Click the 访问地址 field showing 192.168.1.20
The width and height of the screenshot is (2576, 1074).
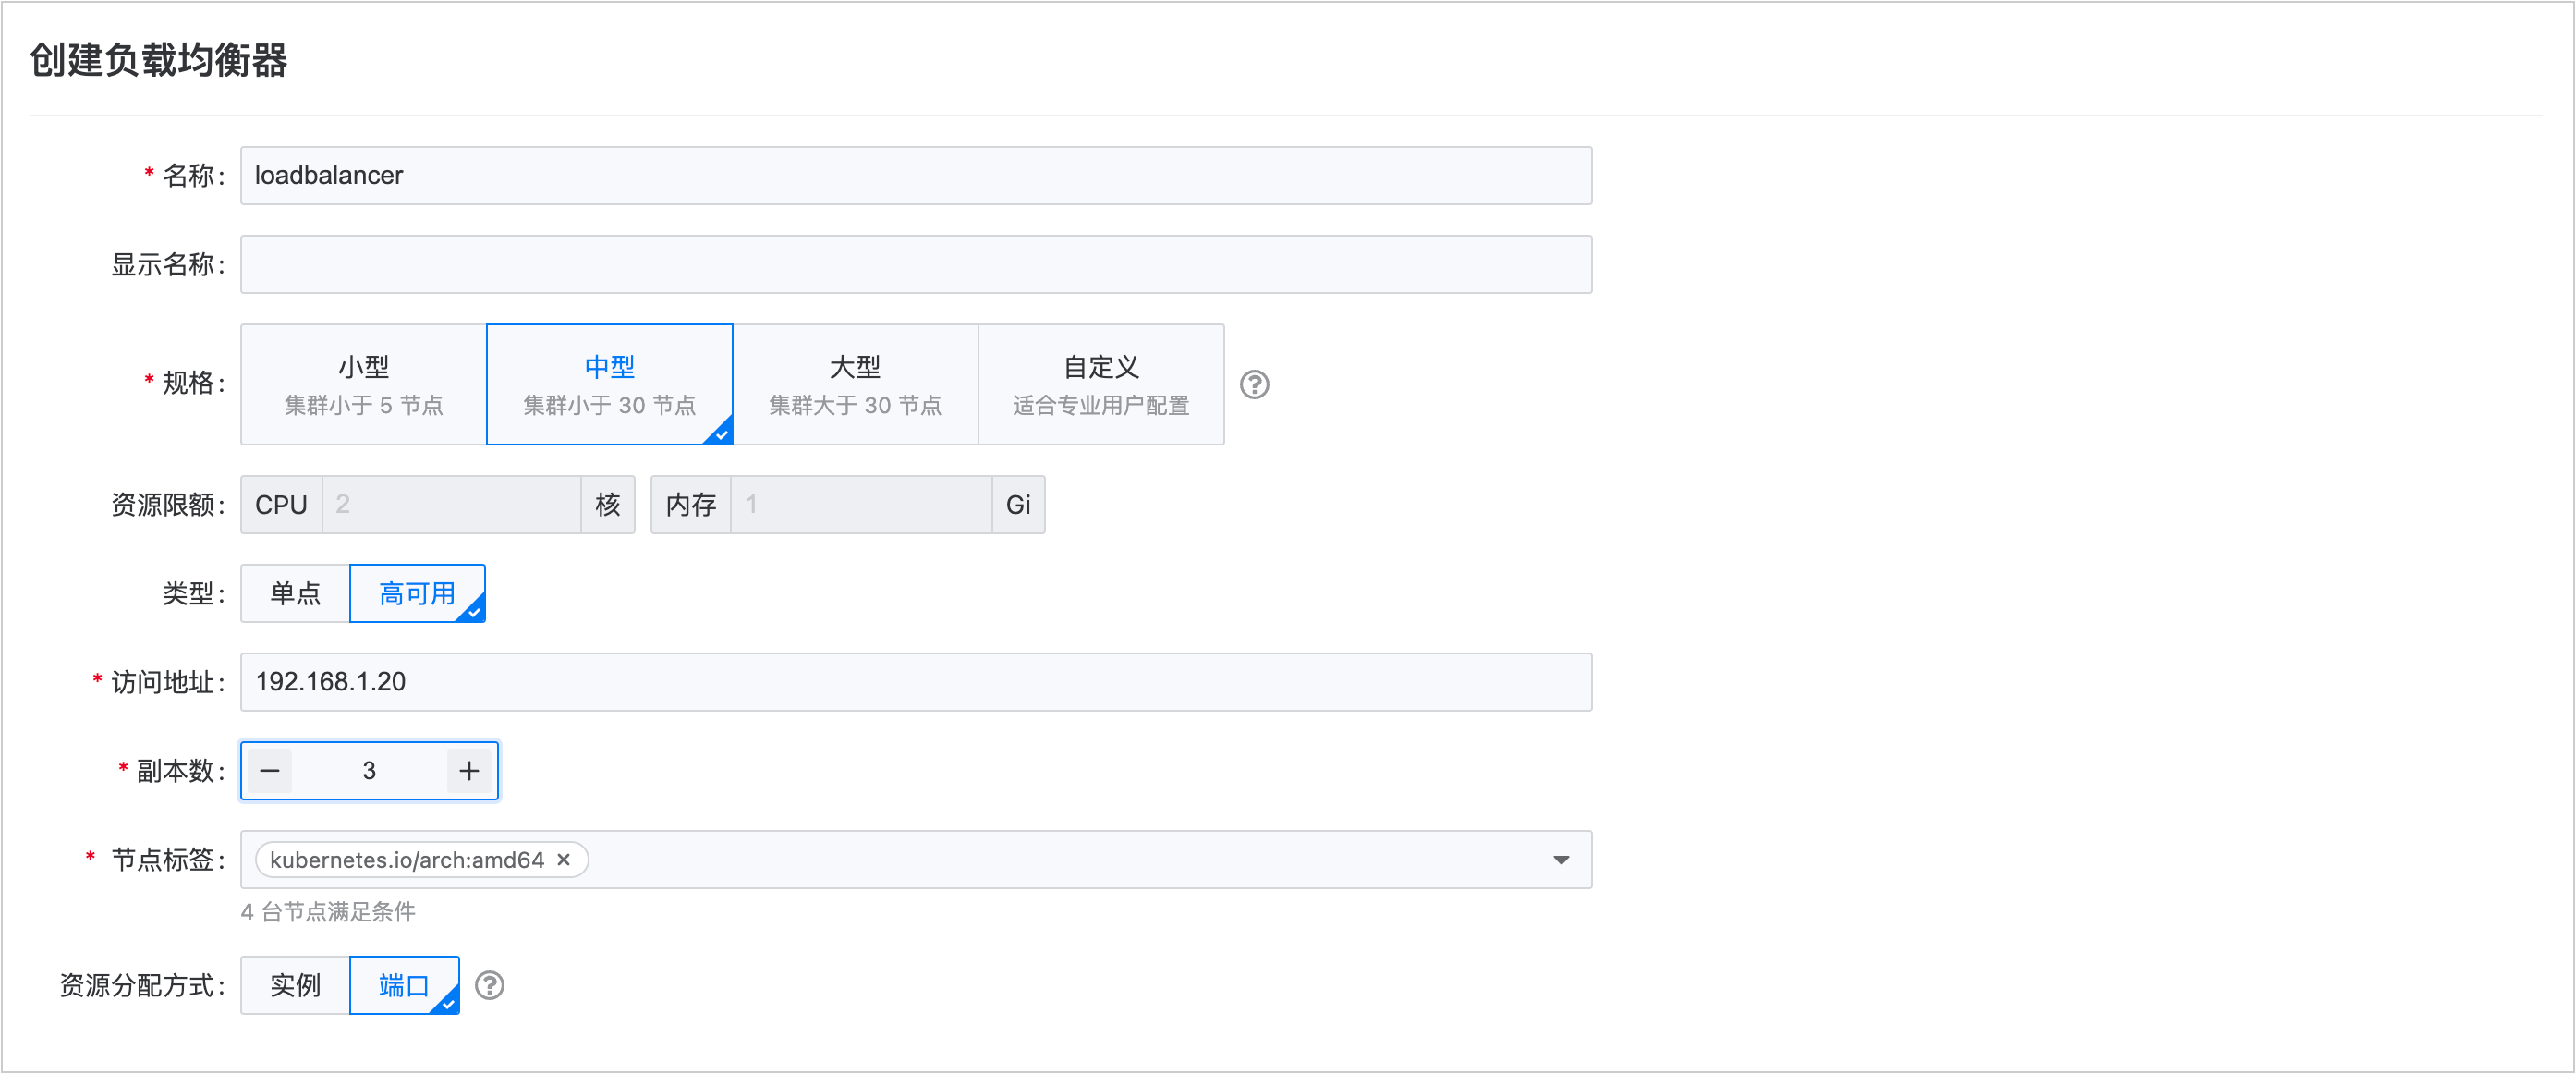point(915,682)
